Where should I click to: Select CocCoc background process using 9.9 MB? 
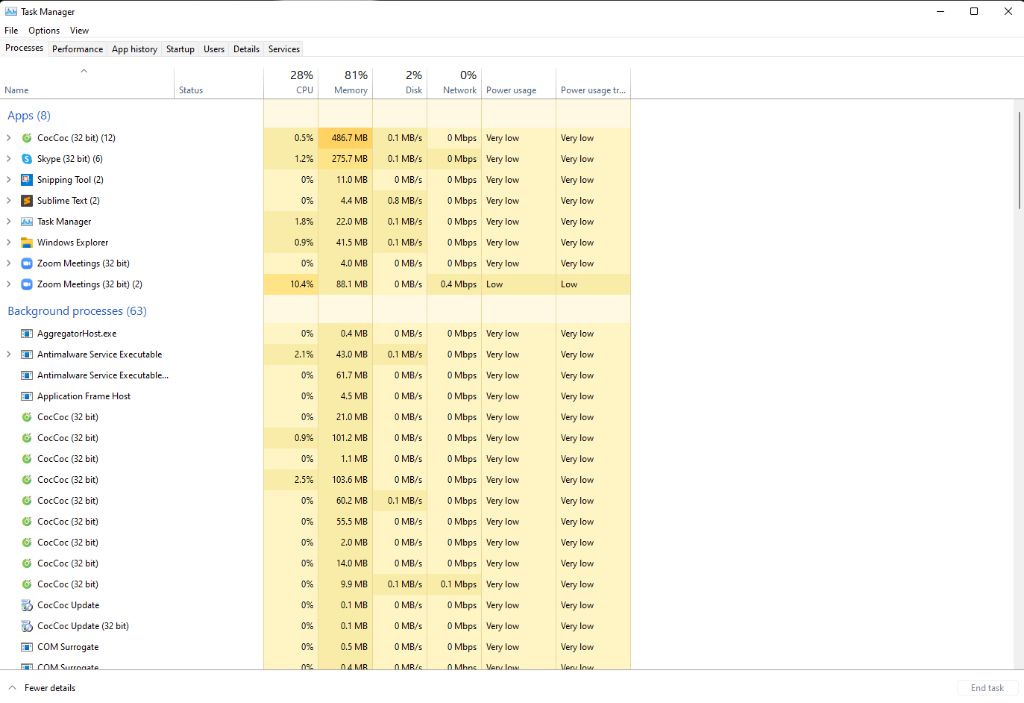click(315, 584)
